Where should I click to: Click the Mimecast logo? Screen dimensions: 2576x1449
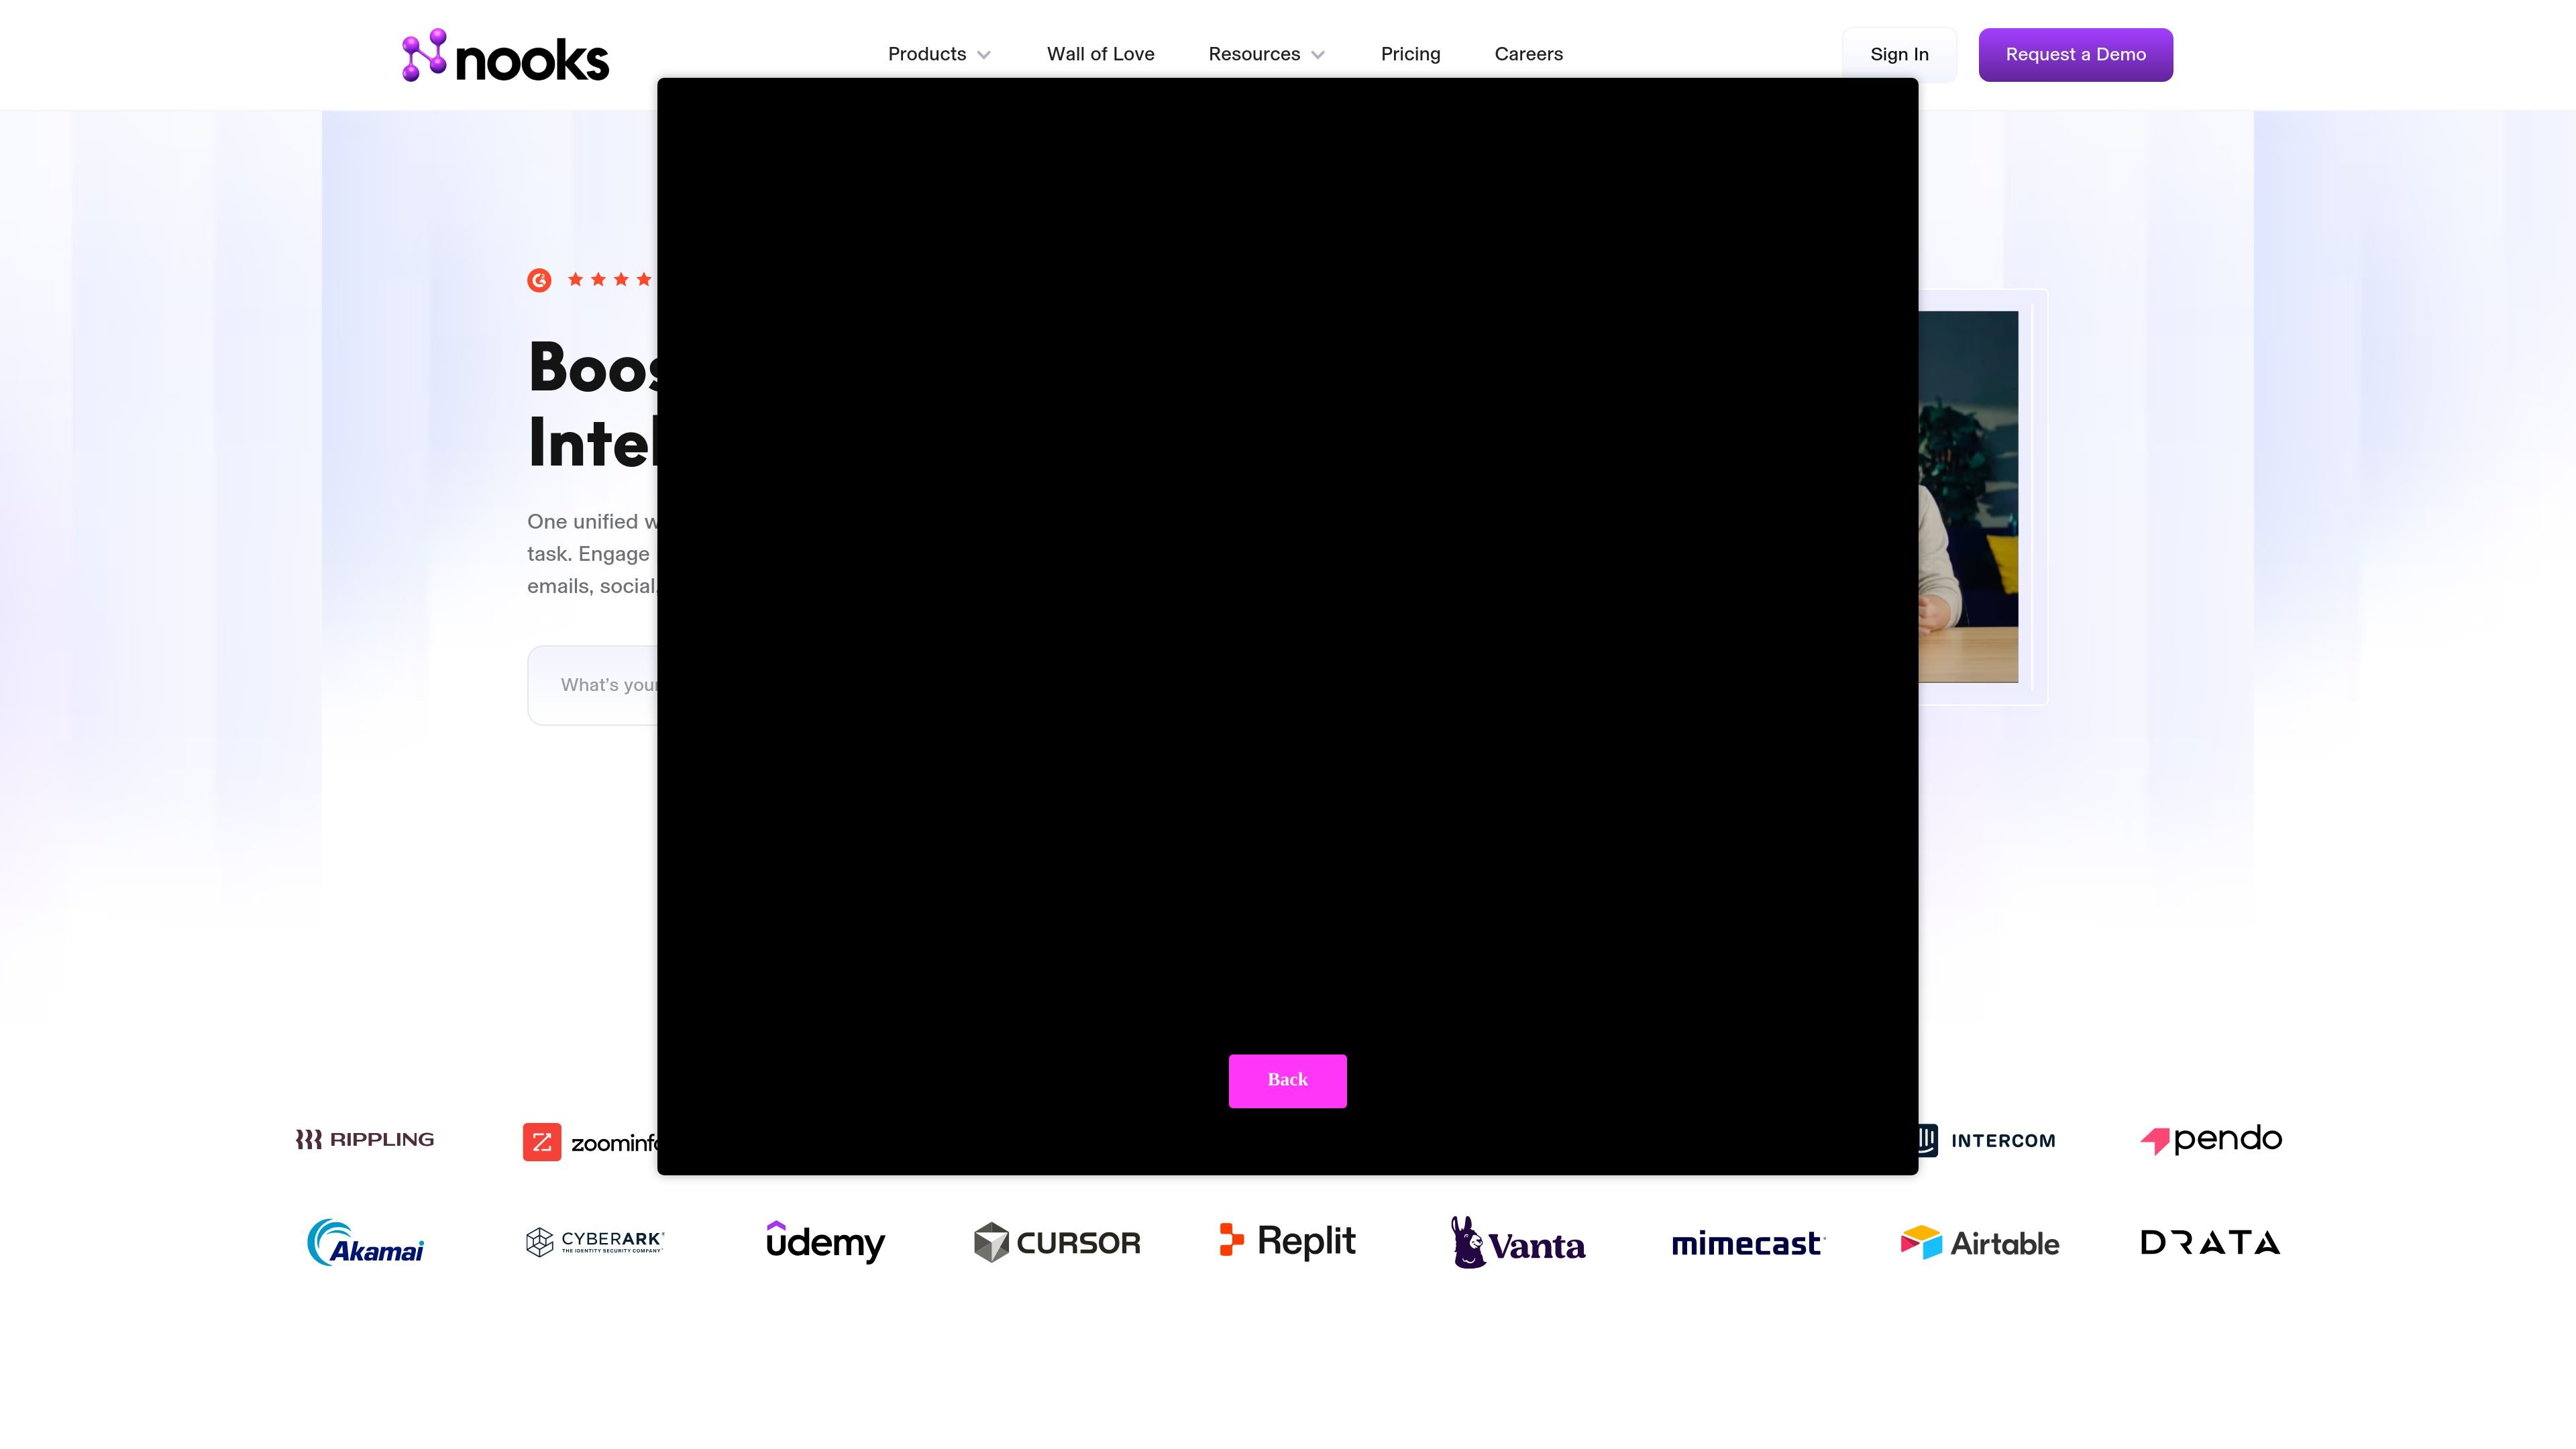[x=1748, y=1243]
